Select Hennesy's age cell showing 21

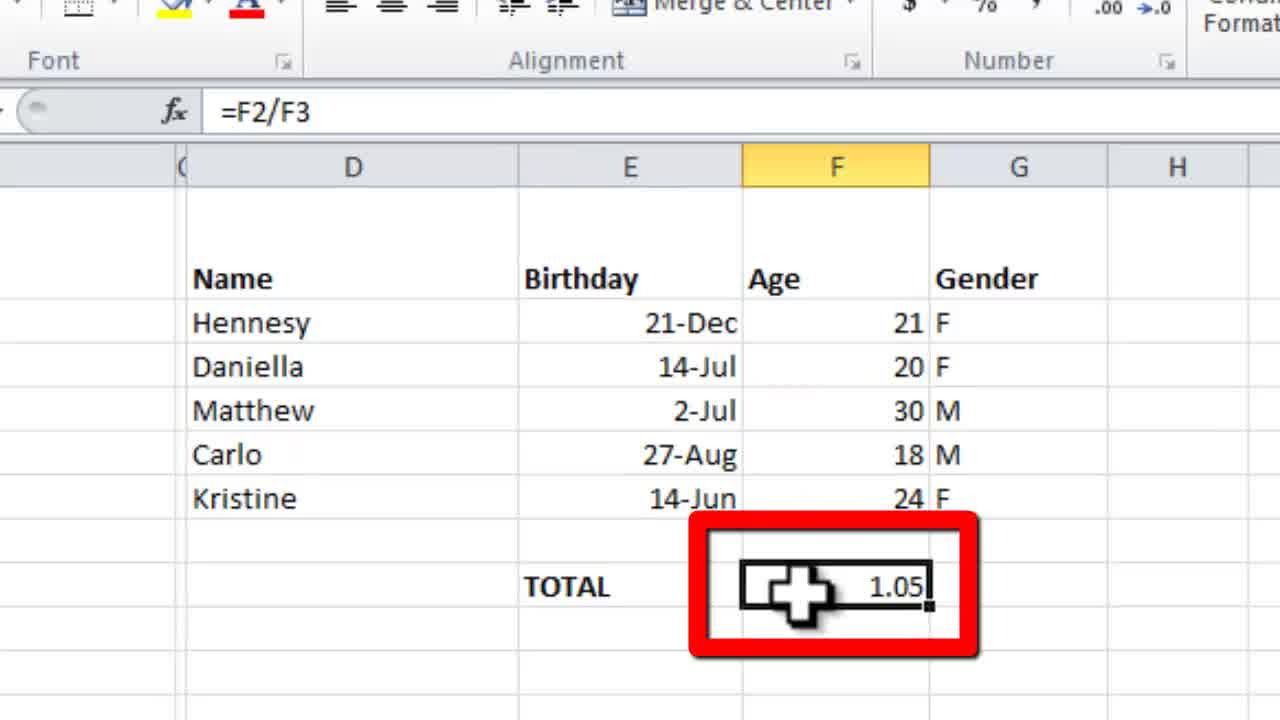(836, 322)
